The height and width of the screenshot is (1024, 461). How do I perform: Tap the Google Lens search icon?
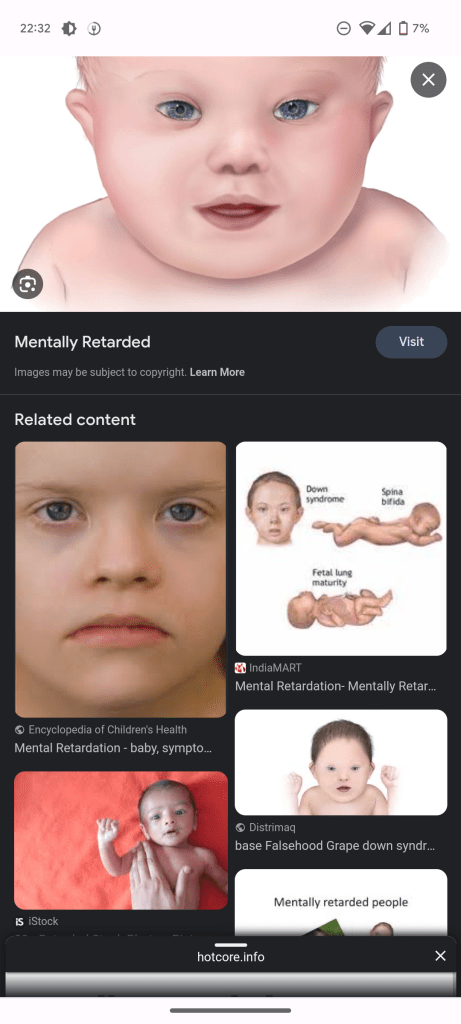[x=27, y=284]
